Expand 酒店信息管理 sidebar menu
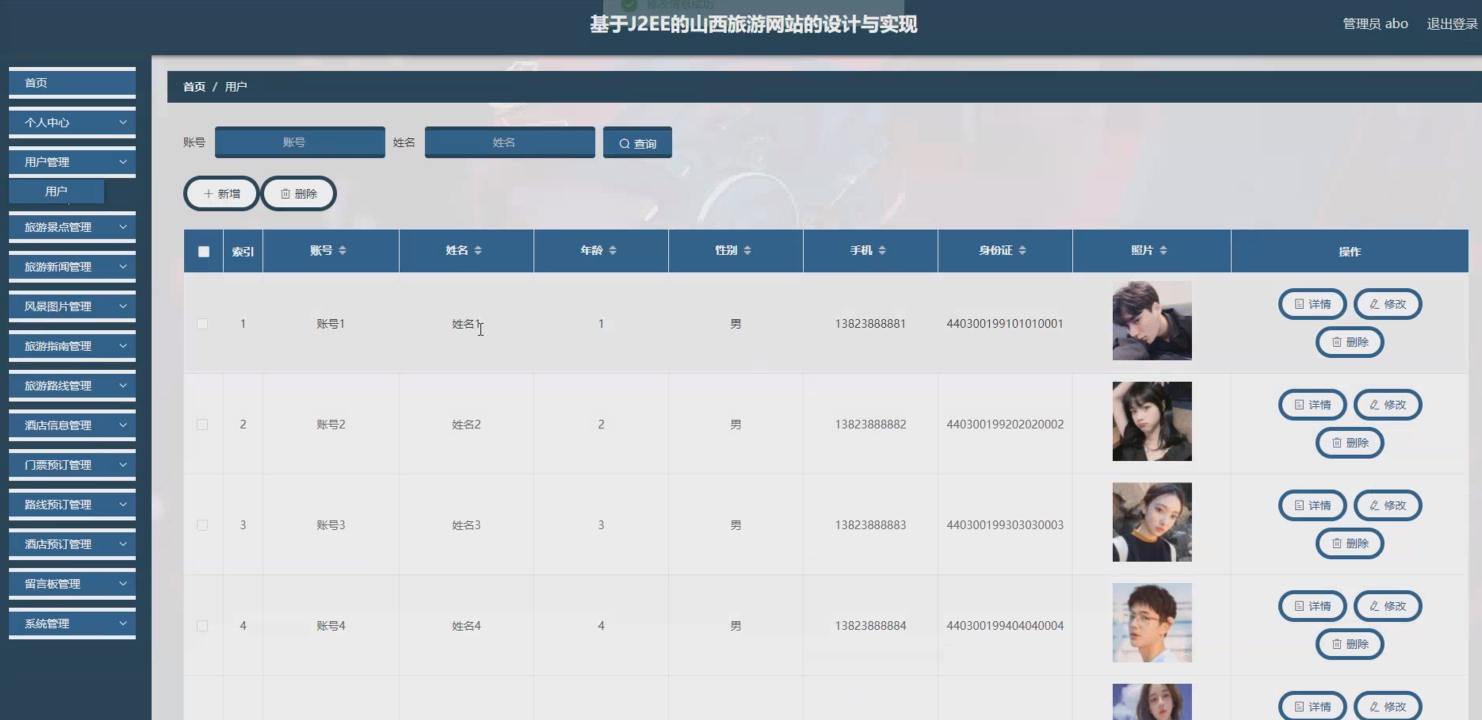Image resolution: width=1482 pixels, height=720 pixels. pyautogui.click(x=72, y=426)
